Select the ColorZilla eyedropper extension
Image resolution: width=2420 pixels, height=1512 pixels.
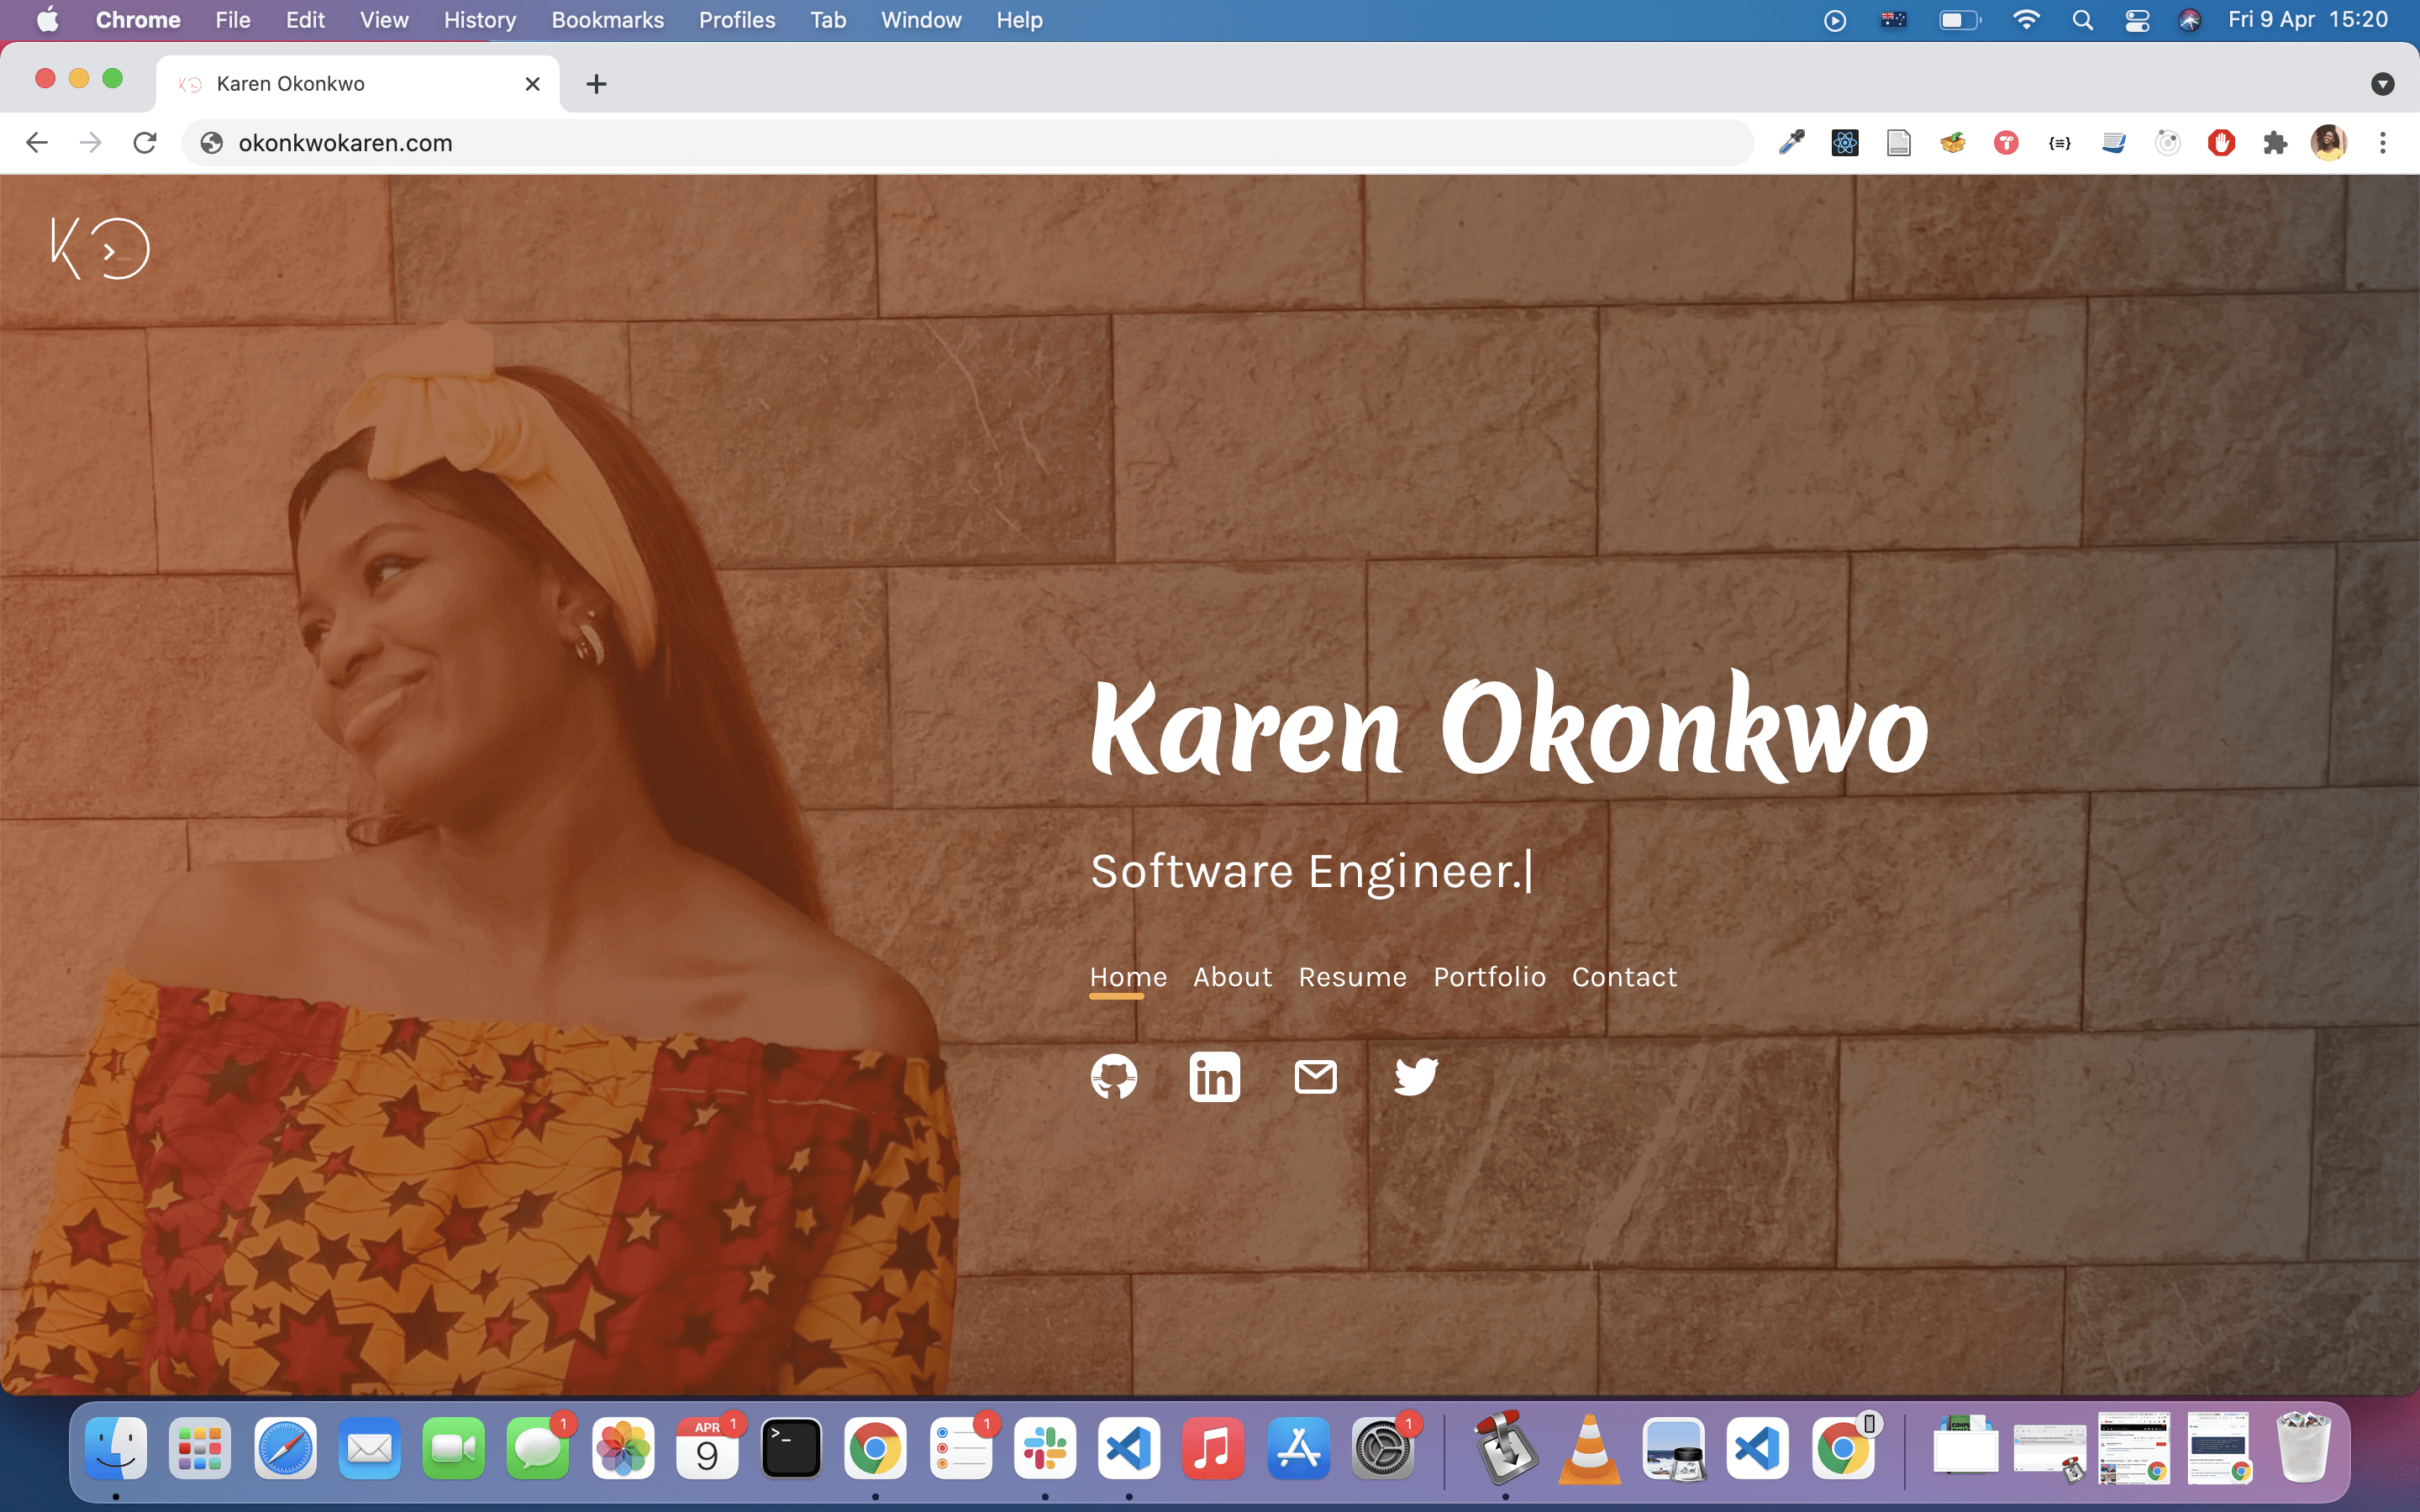coord(1789,143)
